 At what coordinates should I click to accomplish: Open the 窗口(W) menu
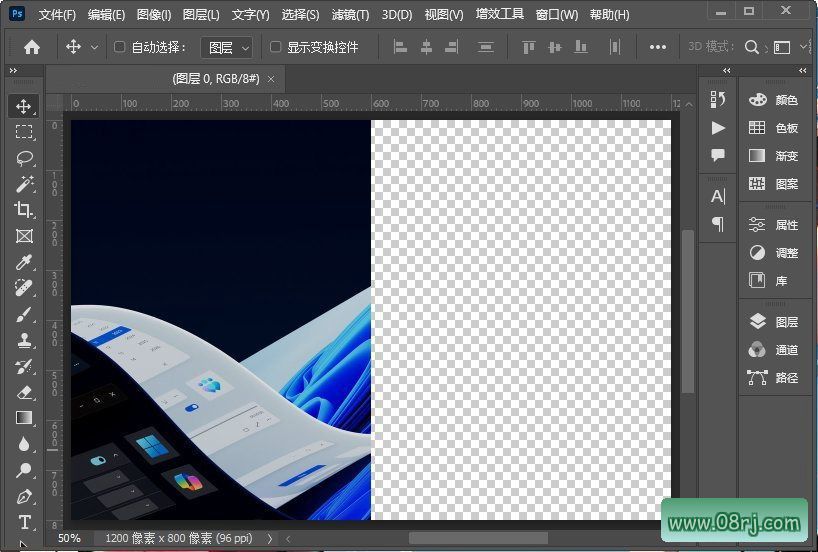tap(557, 15)
